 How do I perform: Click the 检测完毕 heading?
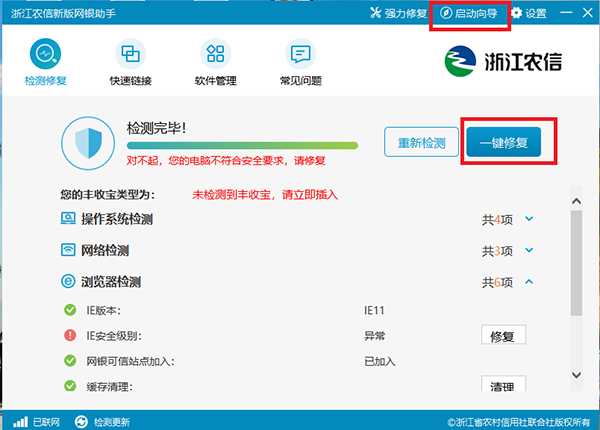point(156,128)
